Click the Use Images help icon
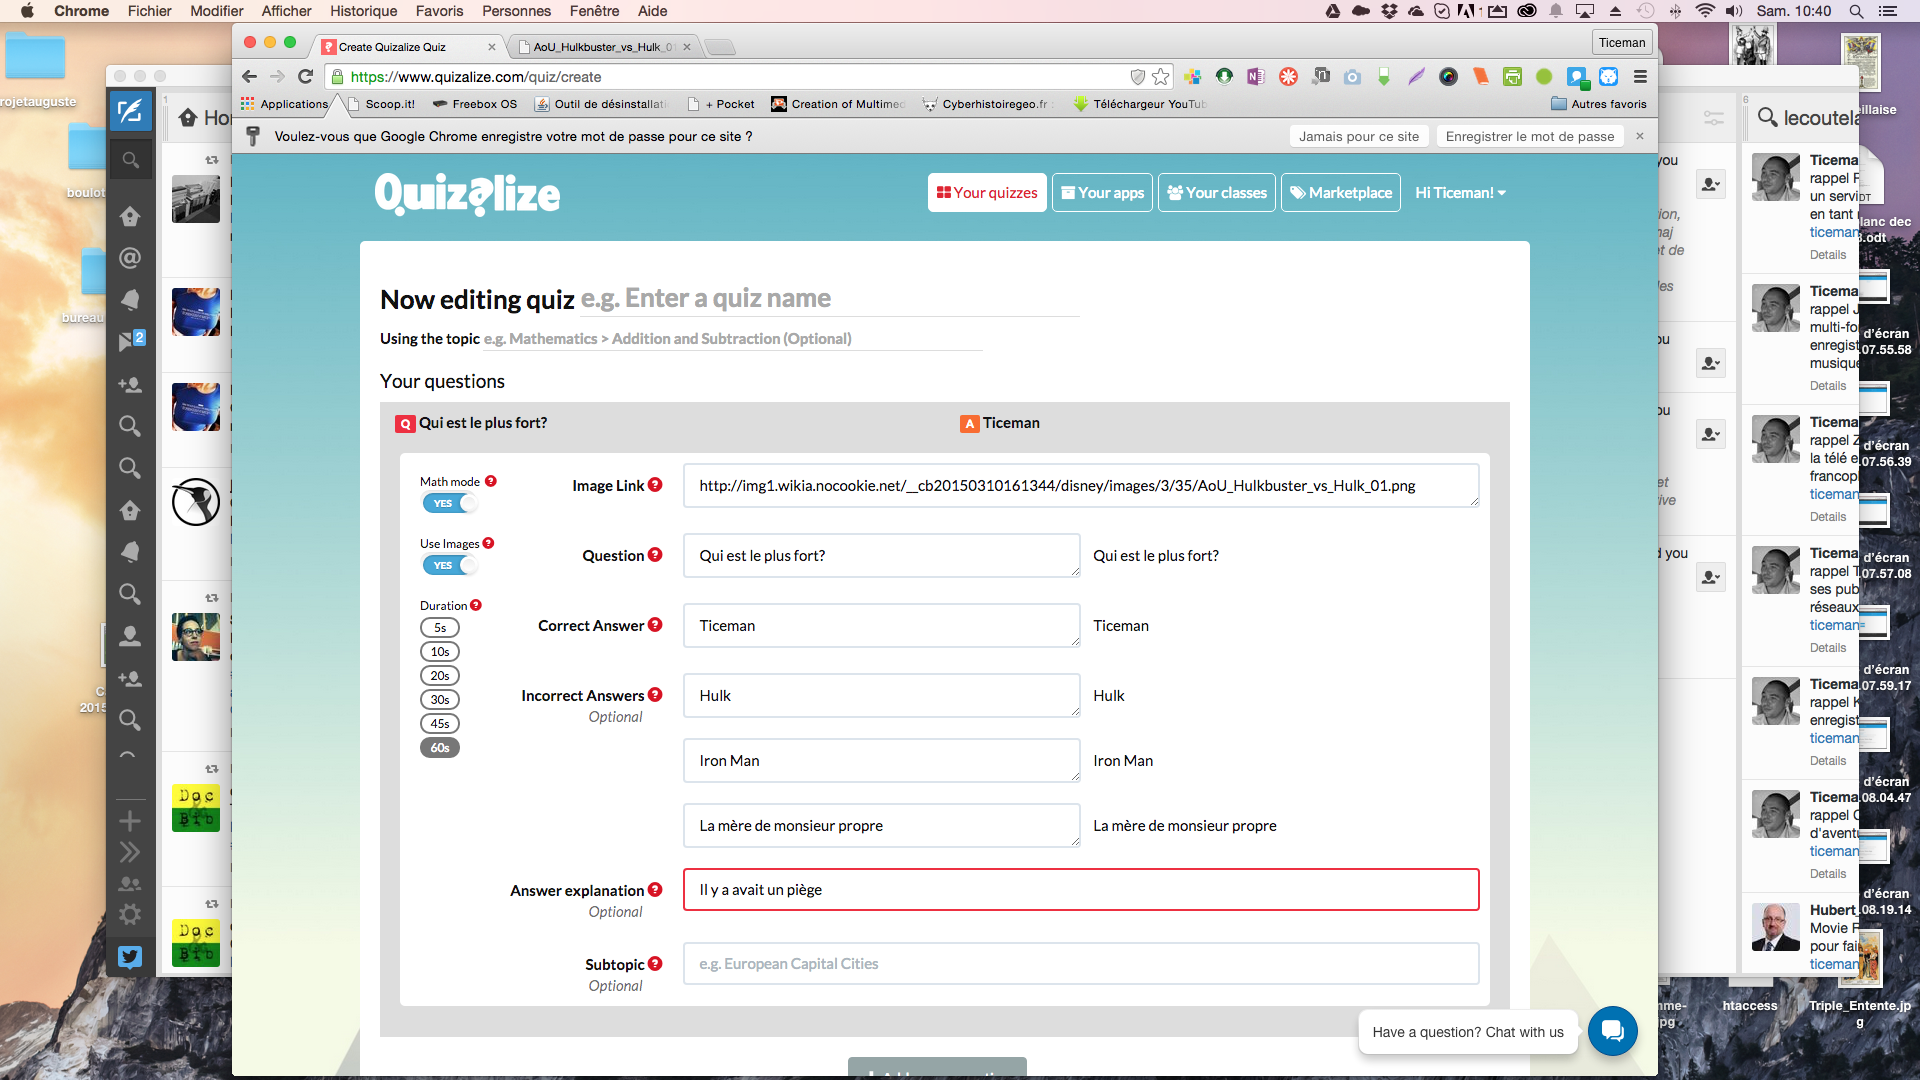The image size is (1920, 1080). pos(488,543)
